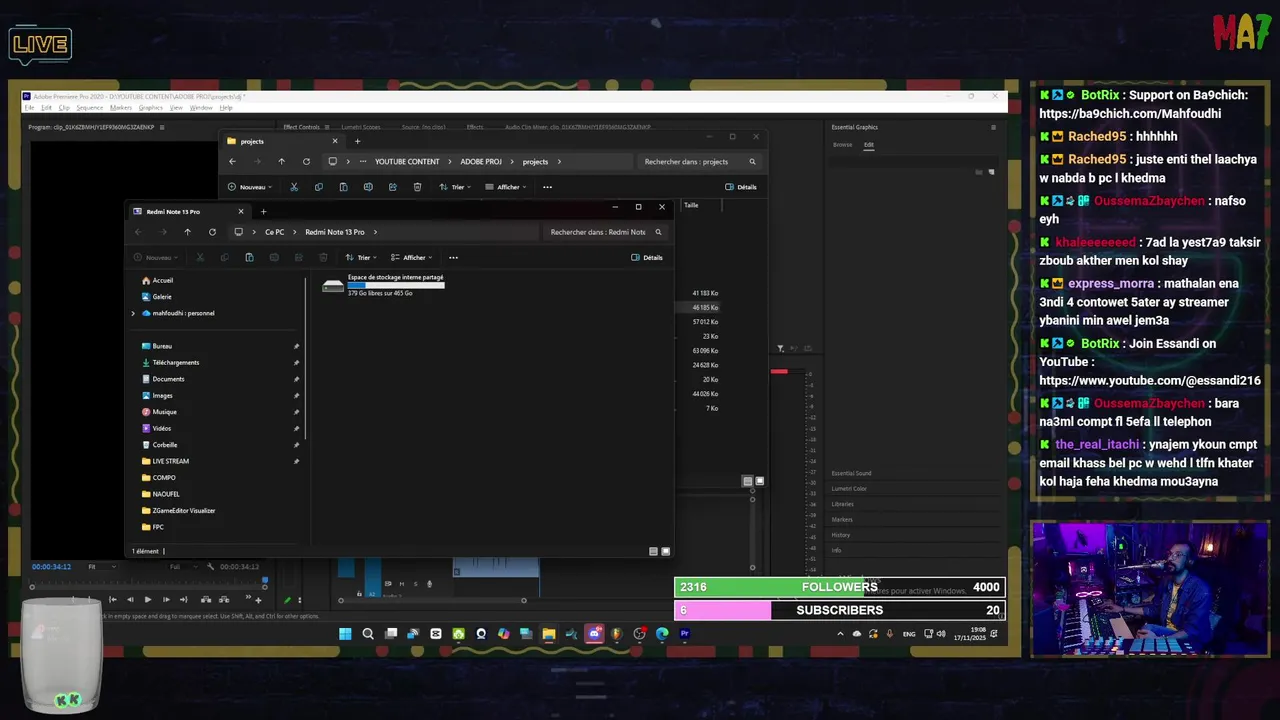Open the Essential Sound panel entry
The width and height of the screenshot is (1280, 720).
pyautogui.click(x=851, y=473)
